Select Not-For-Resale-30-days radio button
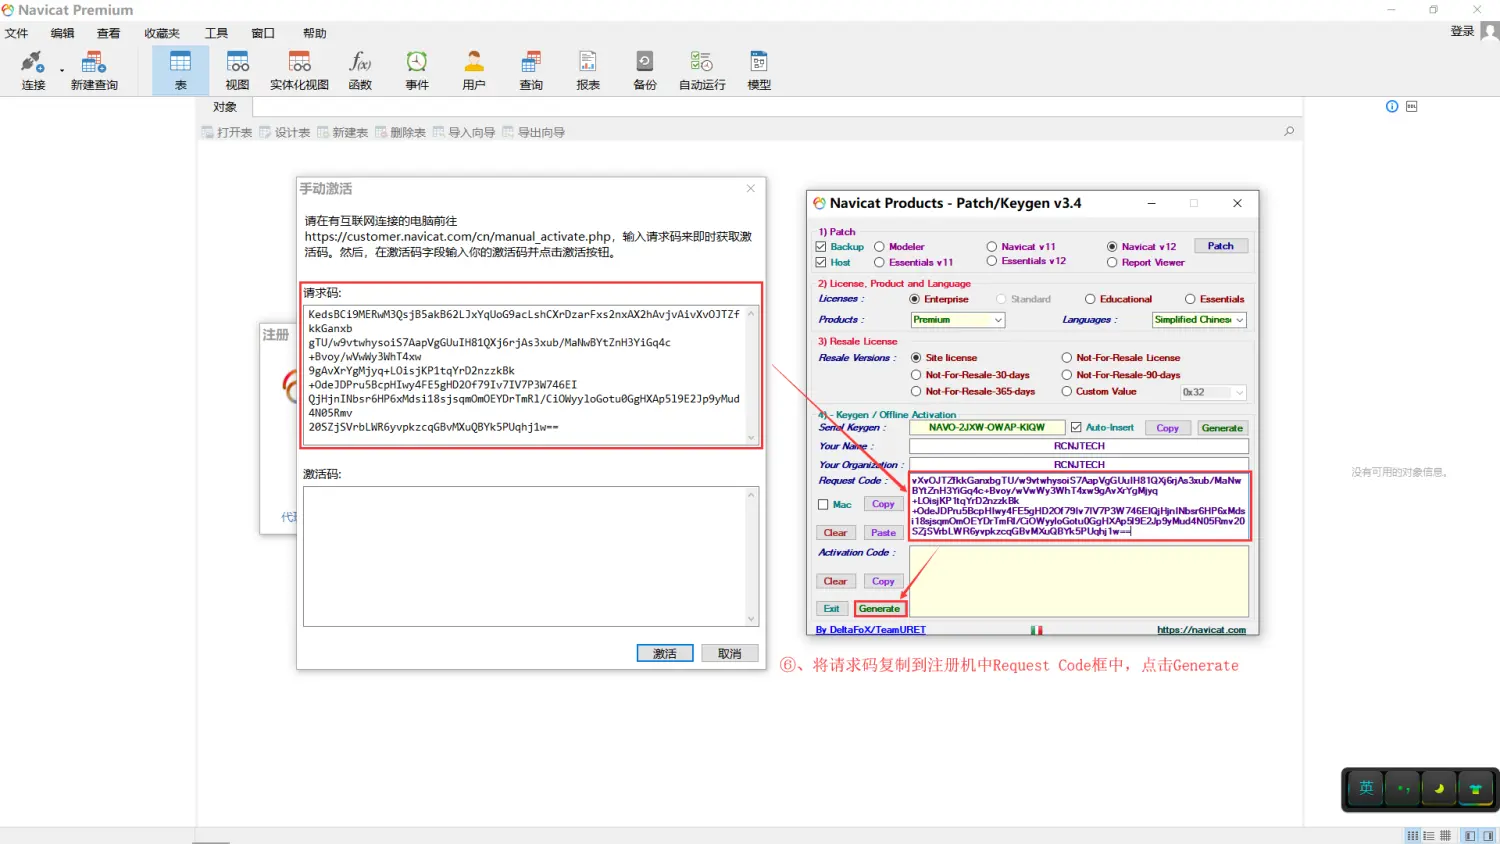 (916, 375)
